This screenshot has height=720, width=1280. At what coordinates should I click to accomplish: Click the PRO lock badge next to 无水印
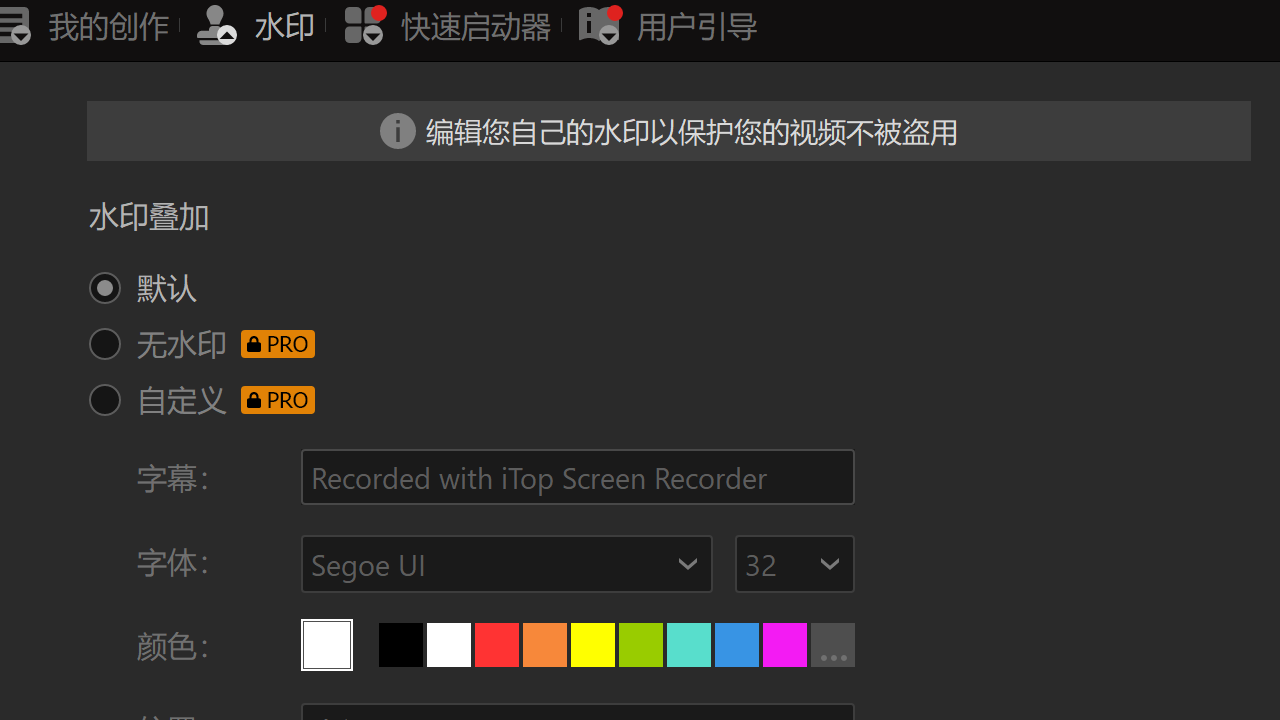pos(277,343)
